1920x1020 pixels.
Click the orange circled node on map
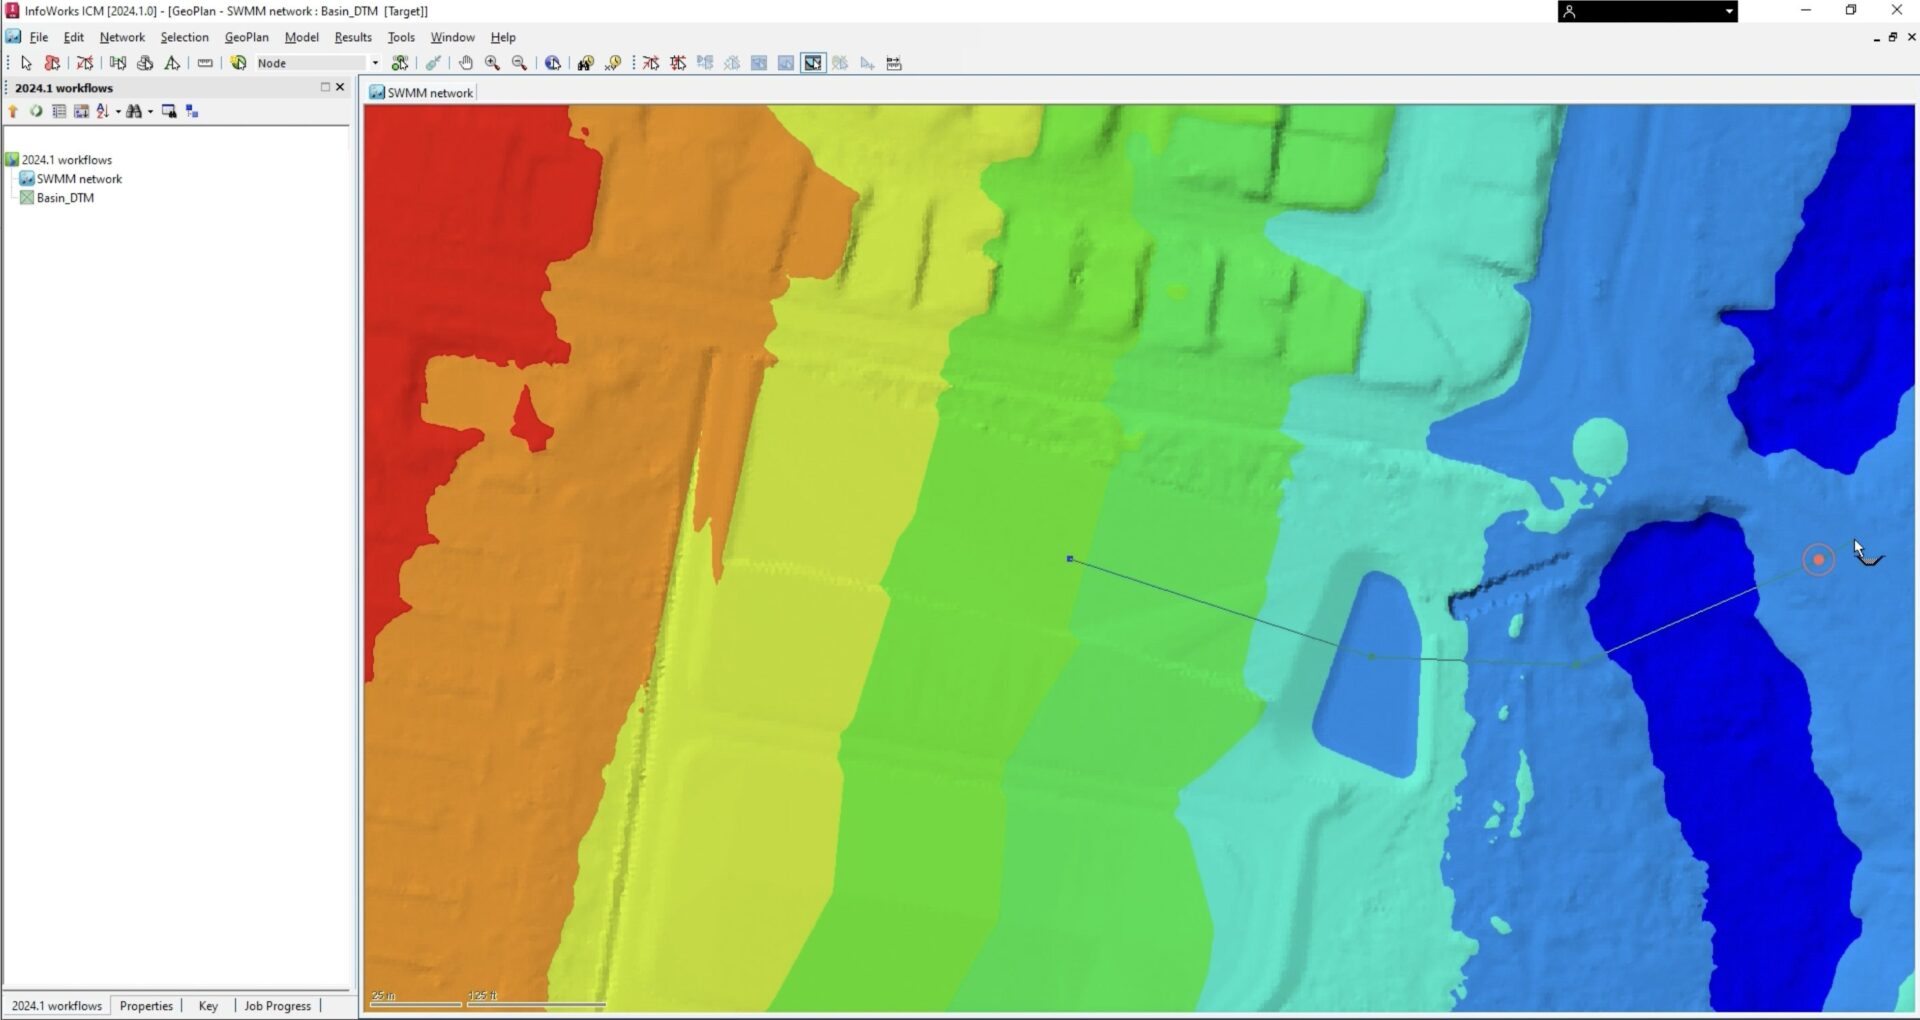[x=1818, y=560]
